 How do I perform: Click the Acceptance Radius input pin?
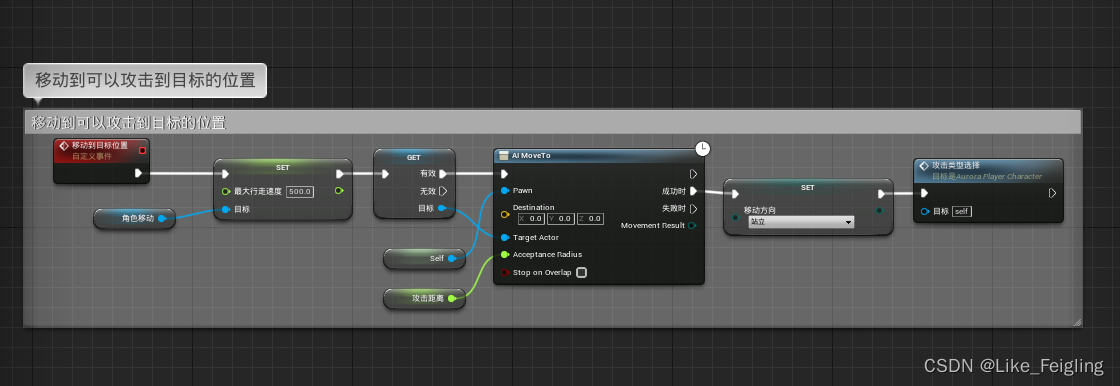[505, 254]
